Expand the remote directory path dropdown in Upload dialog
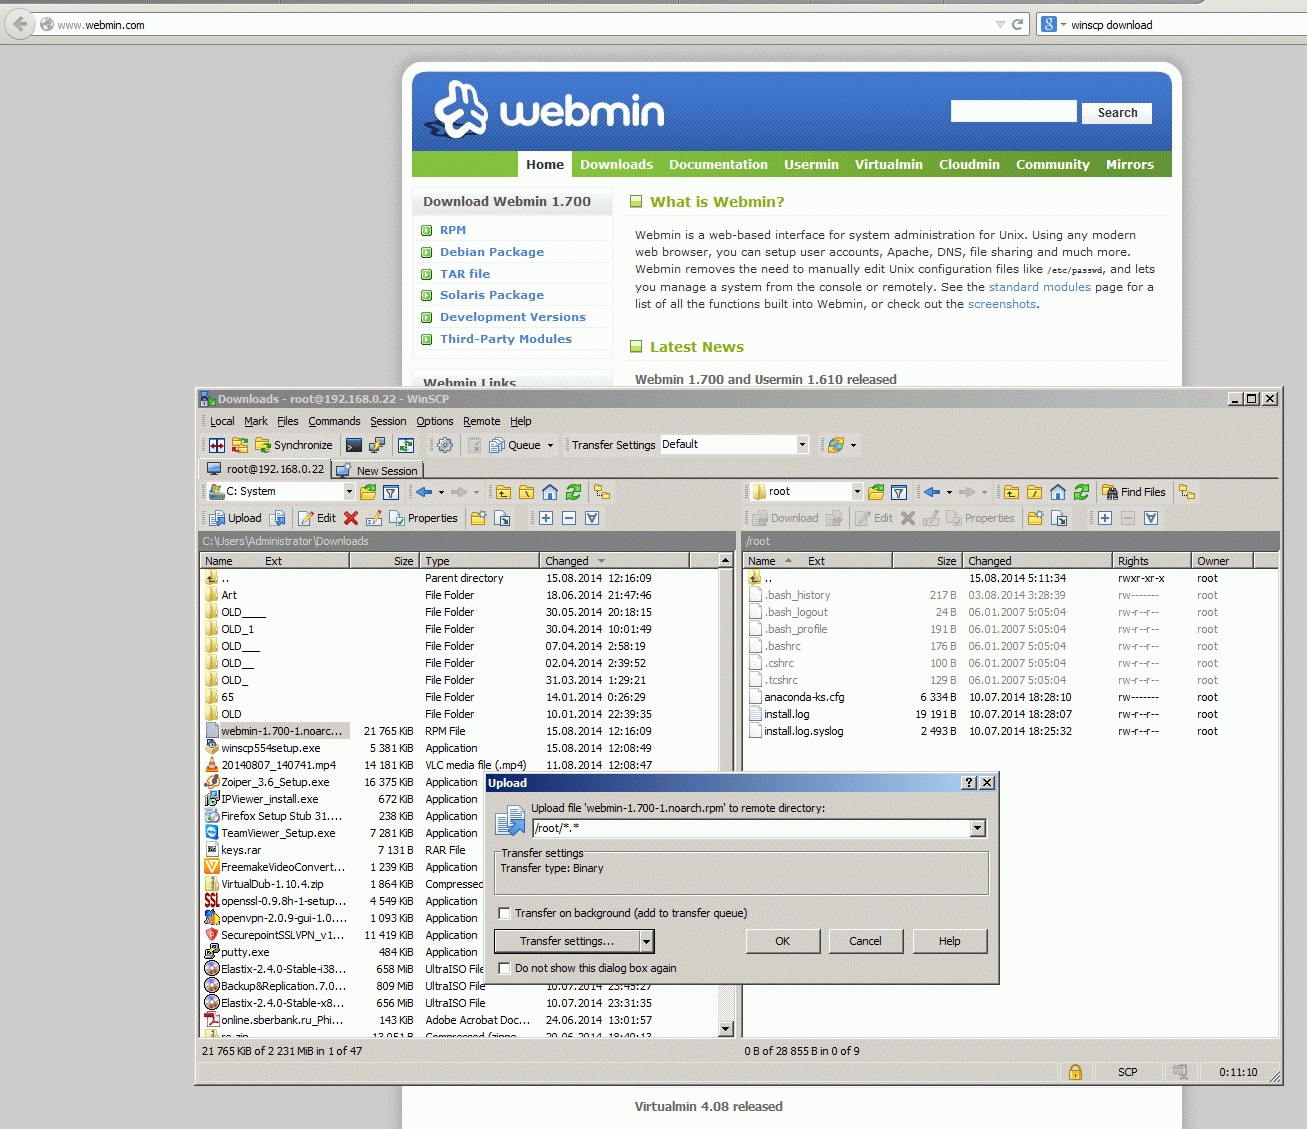 pos(978,828)
